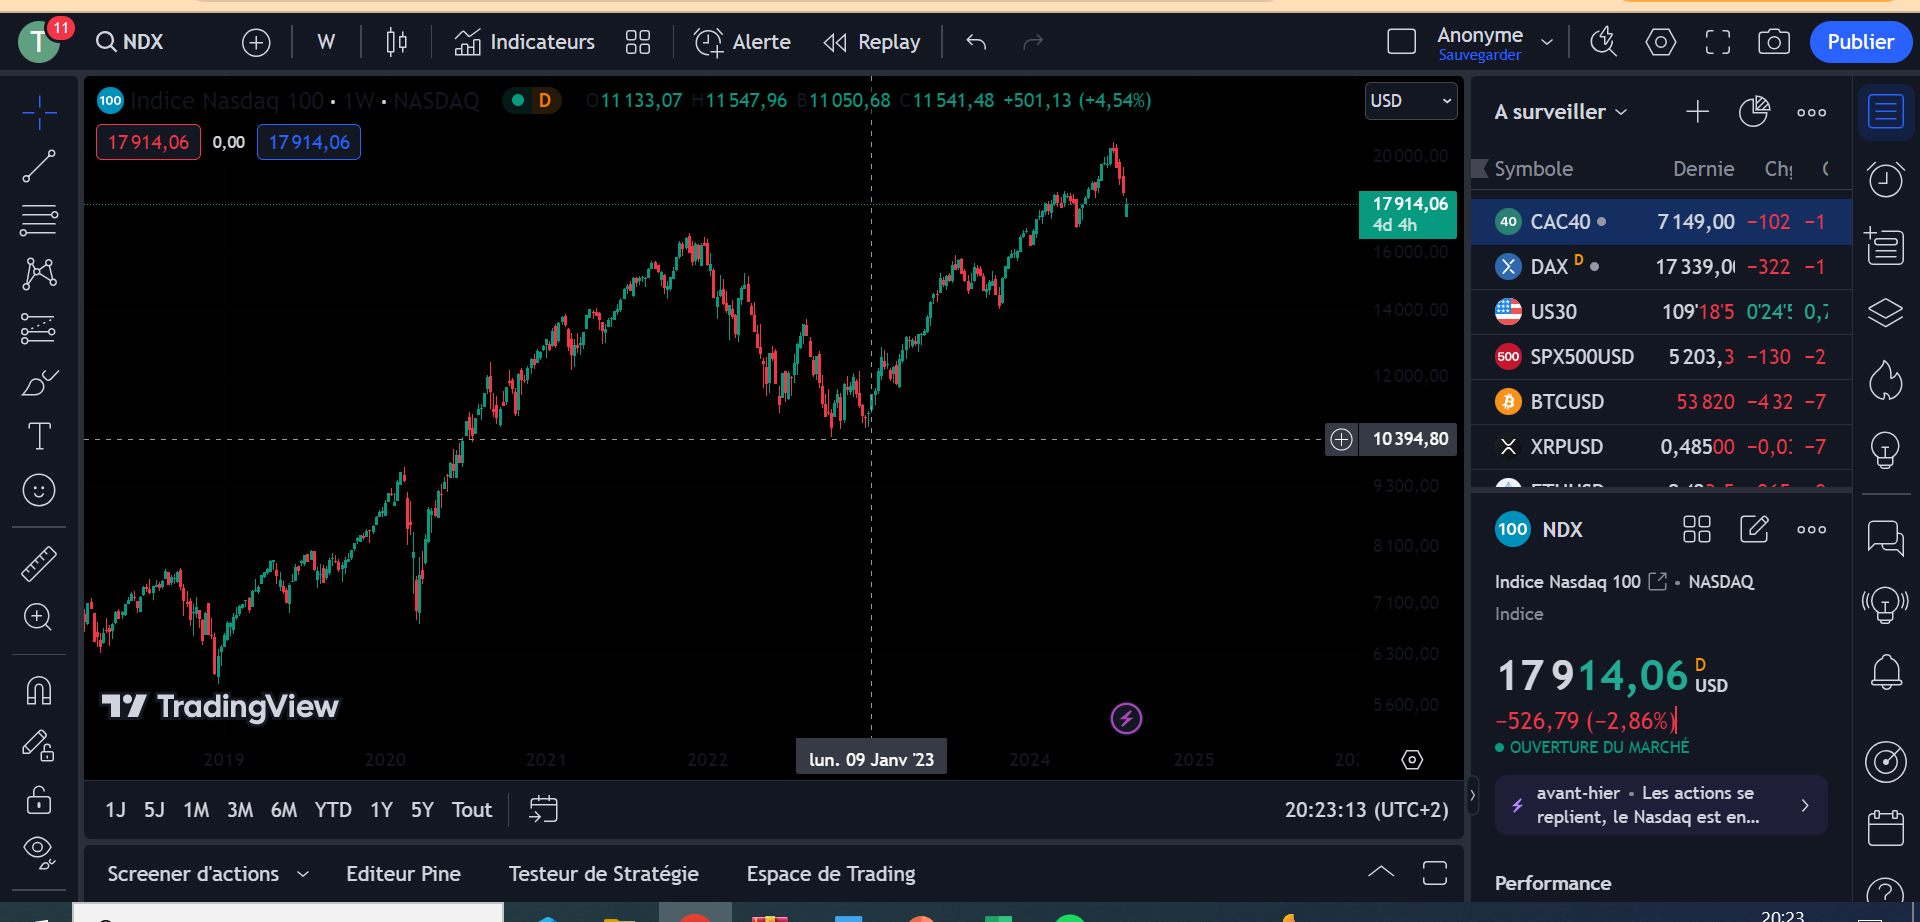Set chart range to YTD

[x=333, y=810]
